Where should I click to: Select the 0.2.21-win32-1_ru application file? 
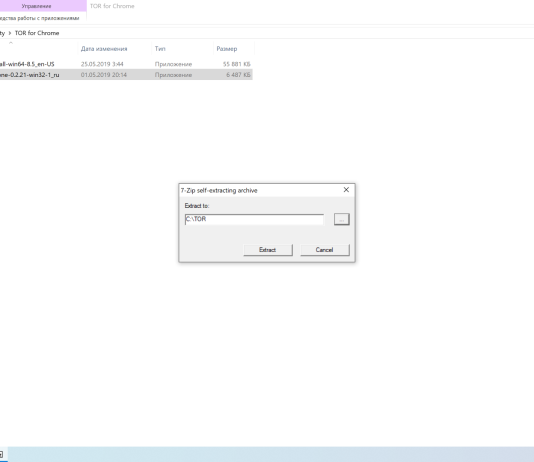(x=30, y=75)
